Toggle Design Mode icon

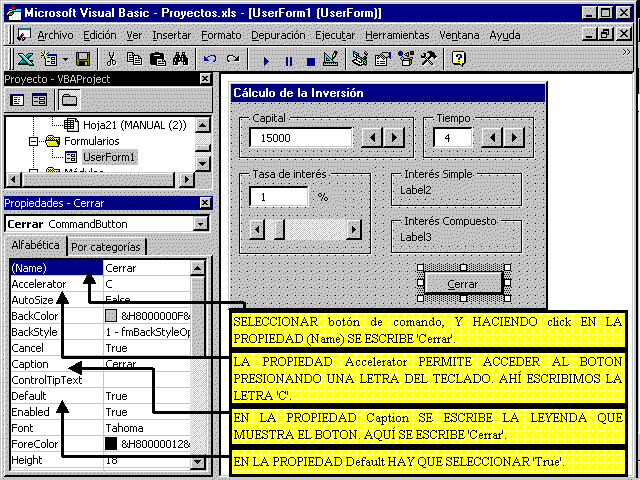331,60
